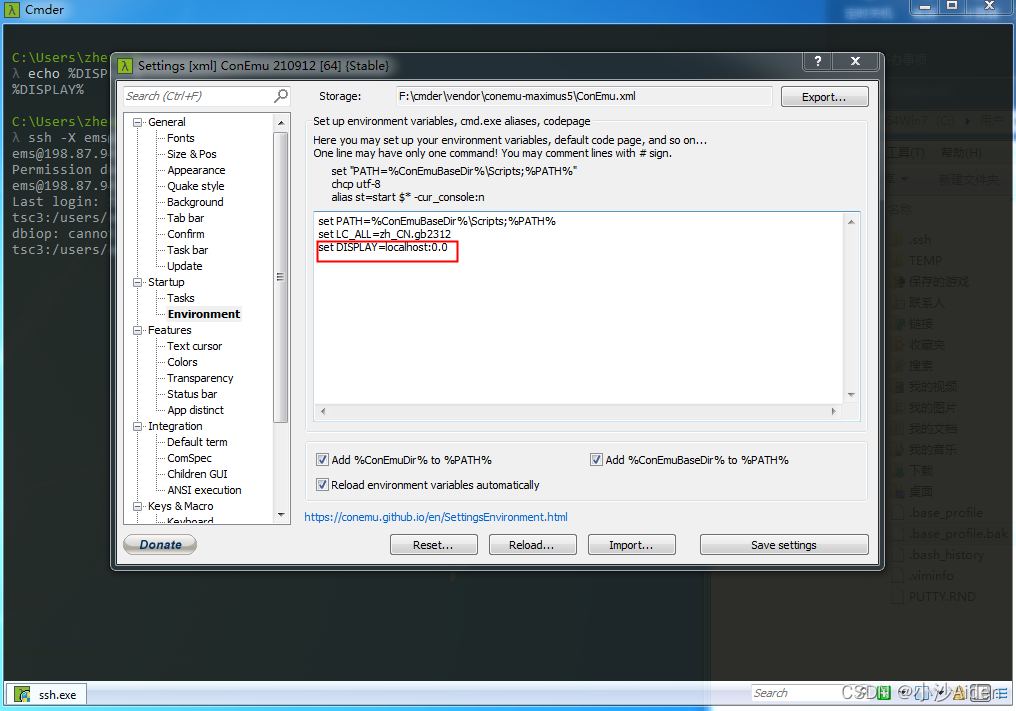This screenshot has height=711, width=1016.
Task: Click the settings tree vertical scrollbar thumb
Action: 281,277
